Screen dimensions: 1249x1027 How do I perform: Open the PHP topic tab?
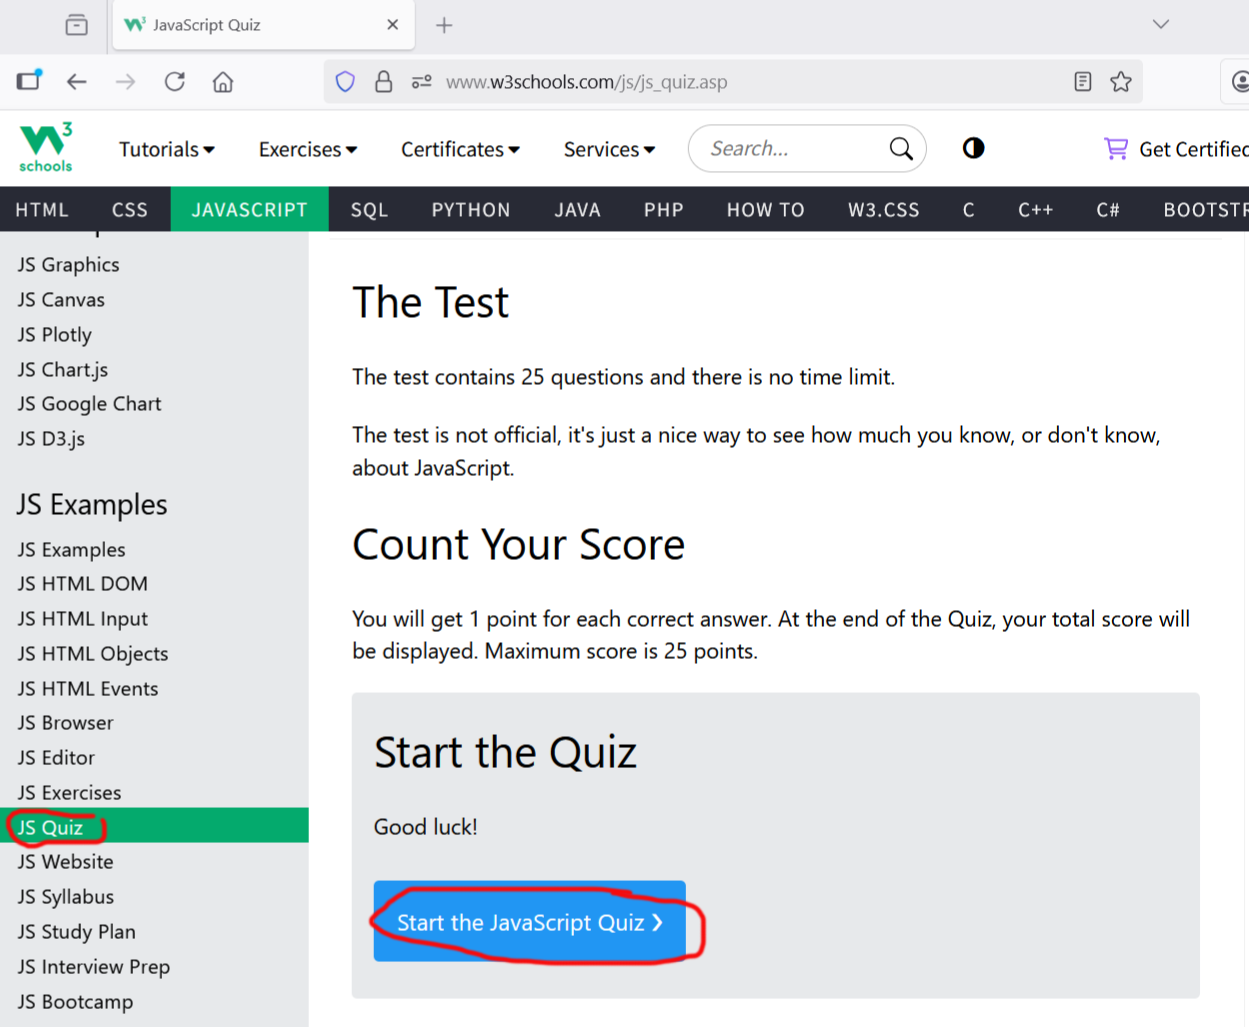pyautogui.click(x=664, y=209)
